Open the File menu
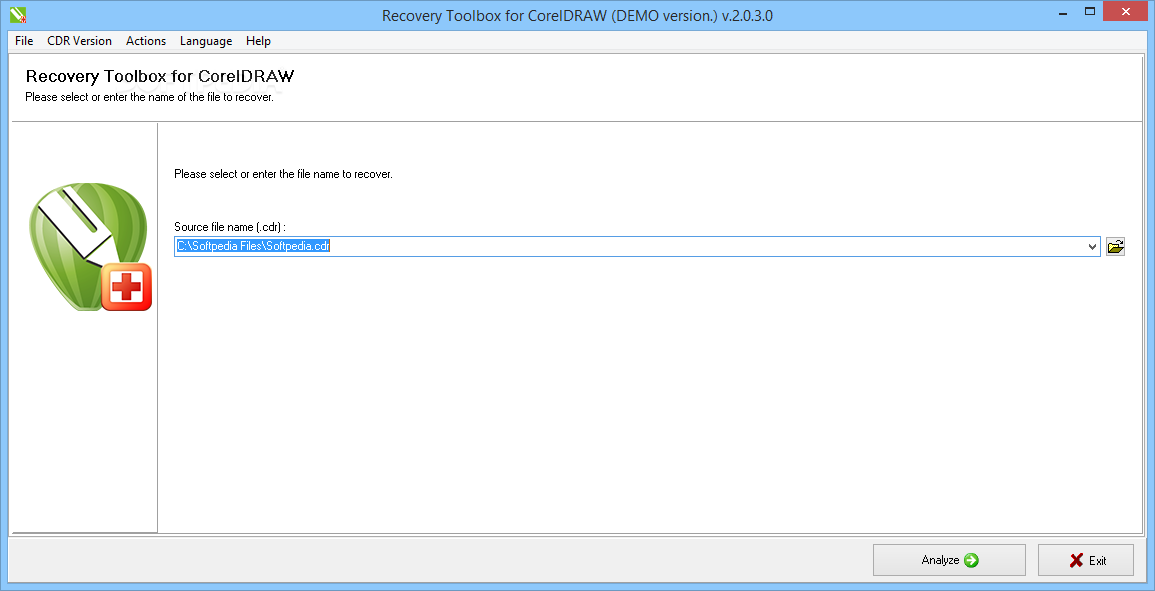Screen dimensions: 1155x591 tap(24, 41)
